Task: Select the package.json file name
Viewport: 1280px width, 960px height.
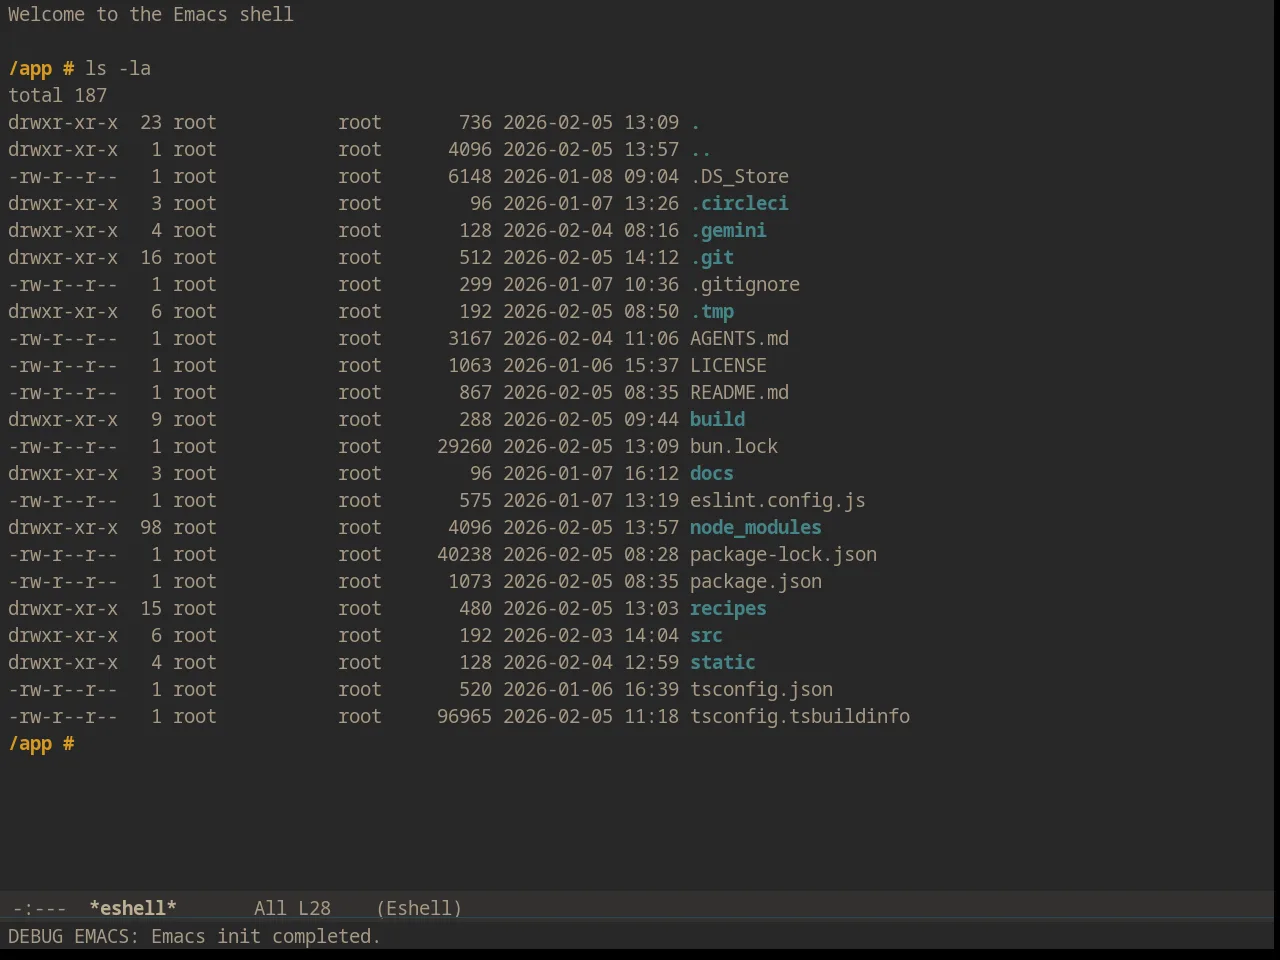Action: click(x=756, y=581)
